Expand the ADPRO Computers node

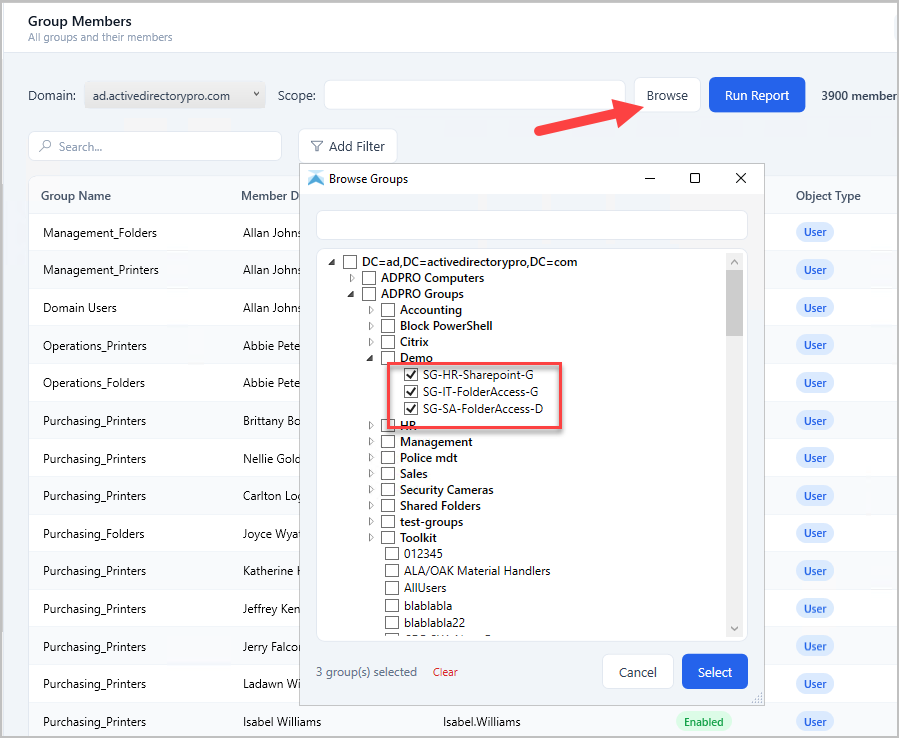[x=351, y=278]
